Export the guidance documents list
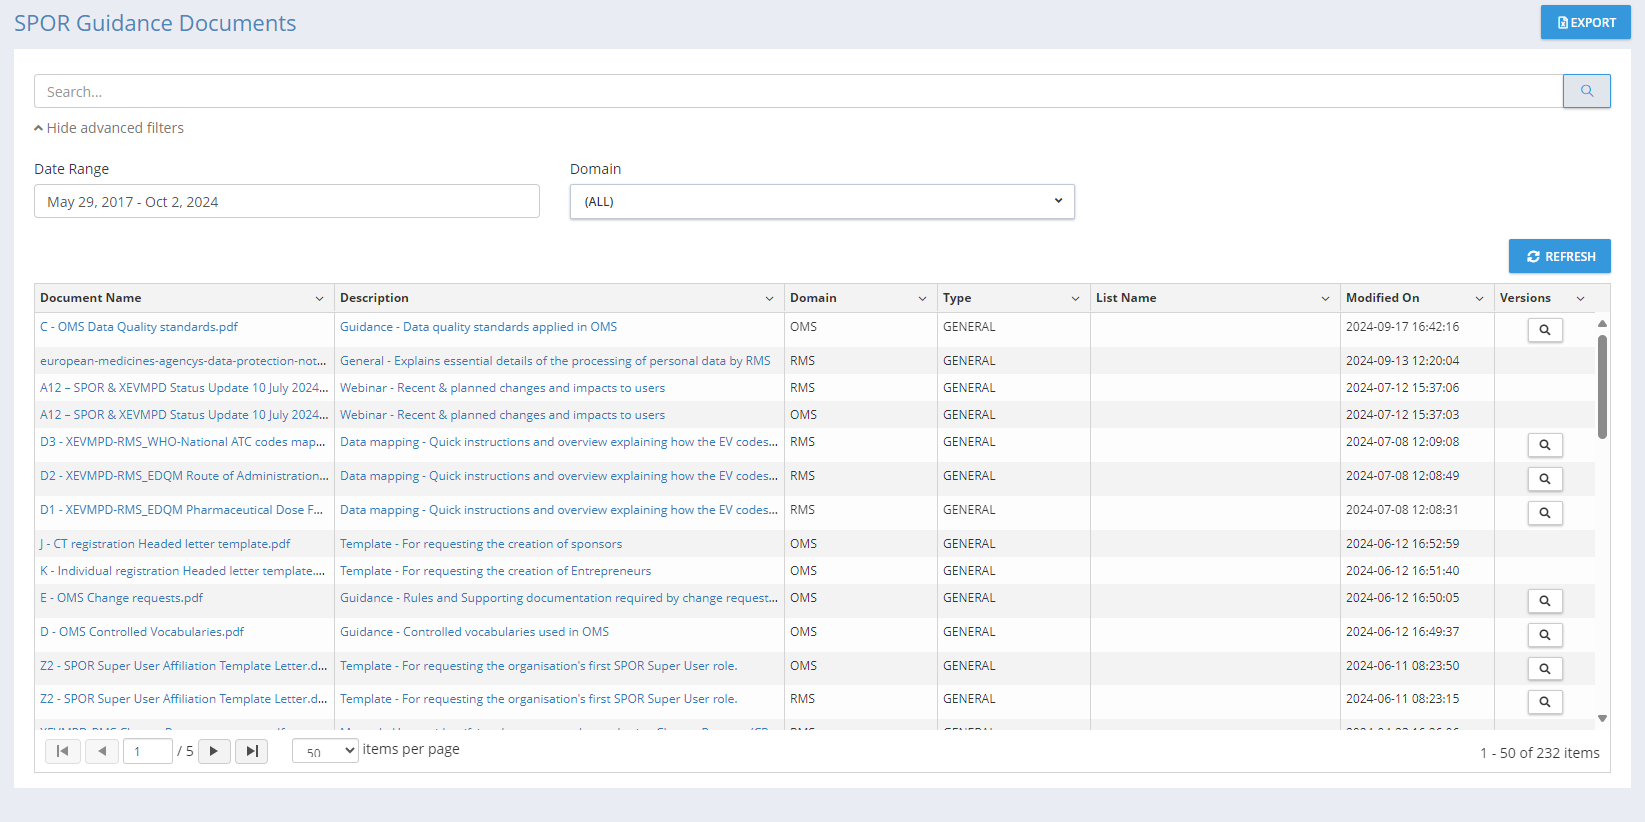The image size is (1645, 822). 1585,22
